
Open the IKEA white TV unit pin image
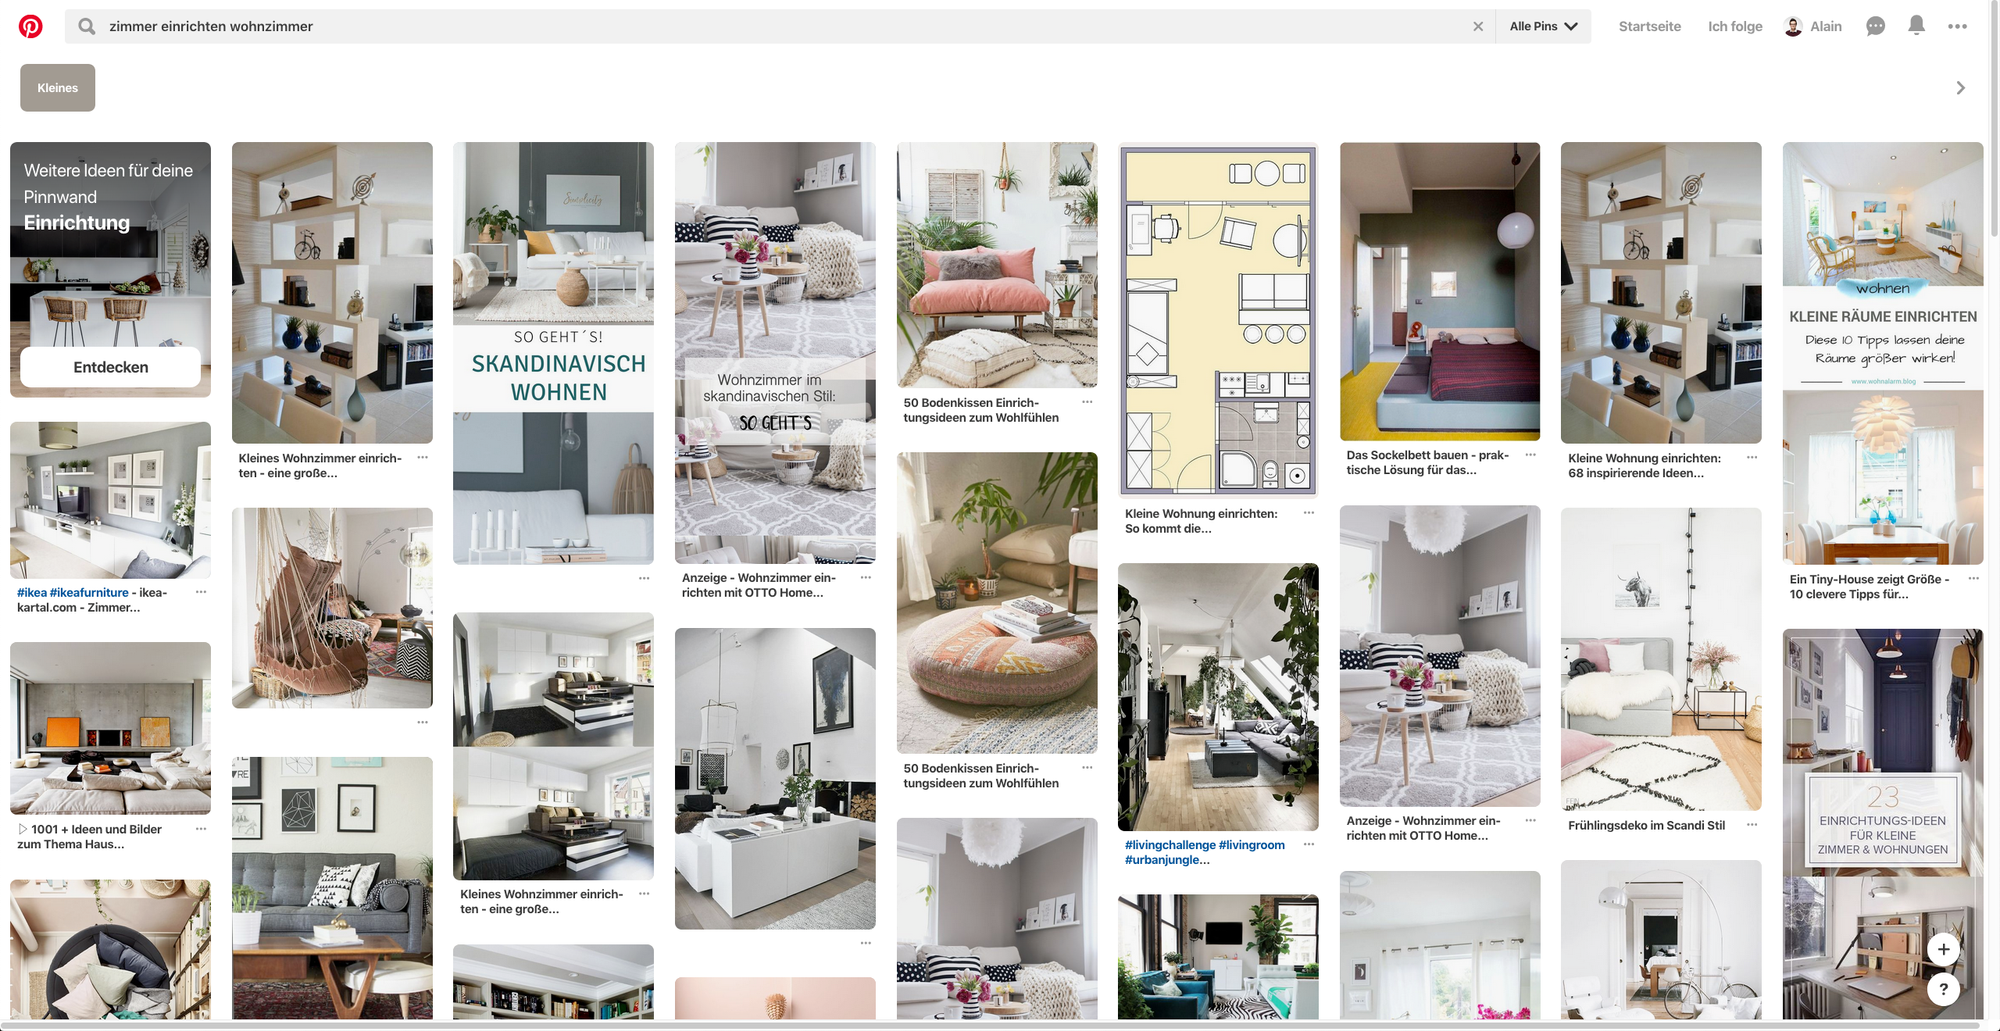point(110,500)
